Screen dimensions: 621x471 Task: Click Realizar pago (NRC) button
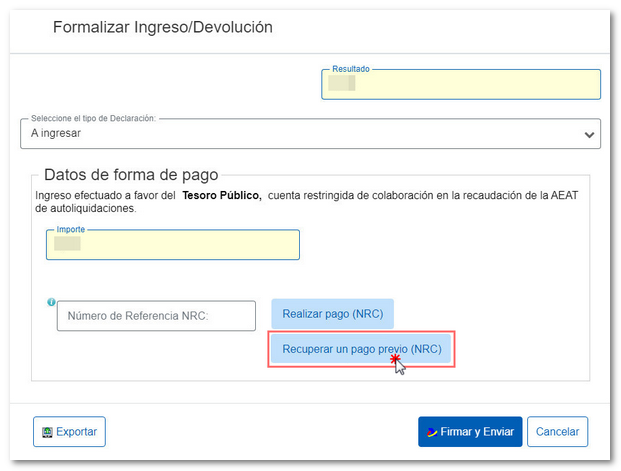pos(332,314)
